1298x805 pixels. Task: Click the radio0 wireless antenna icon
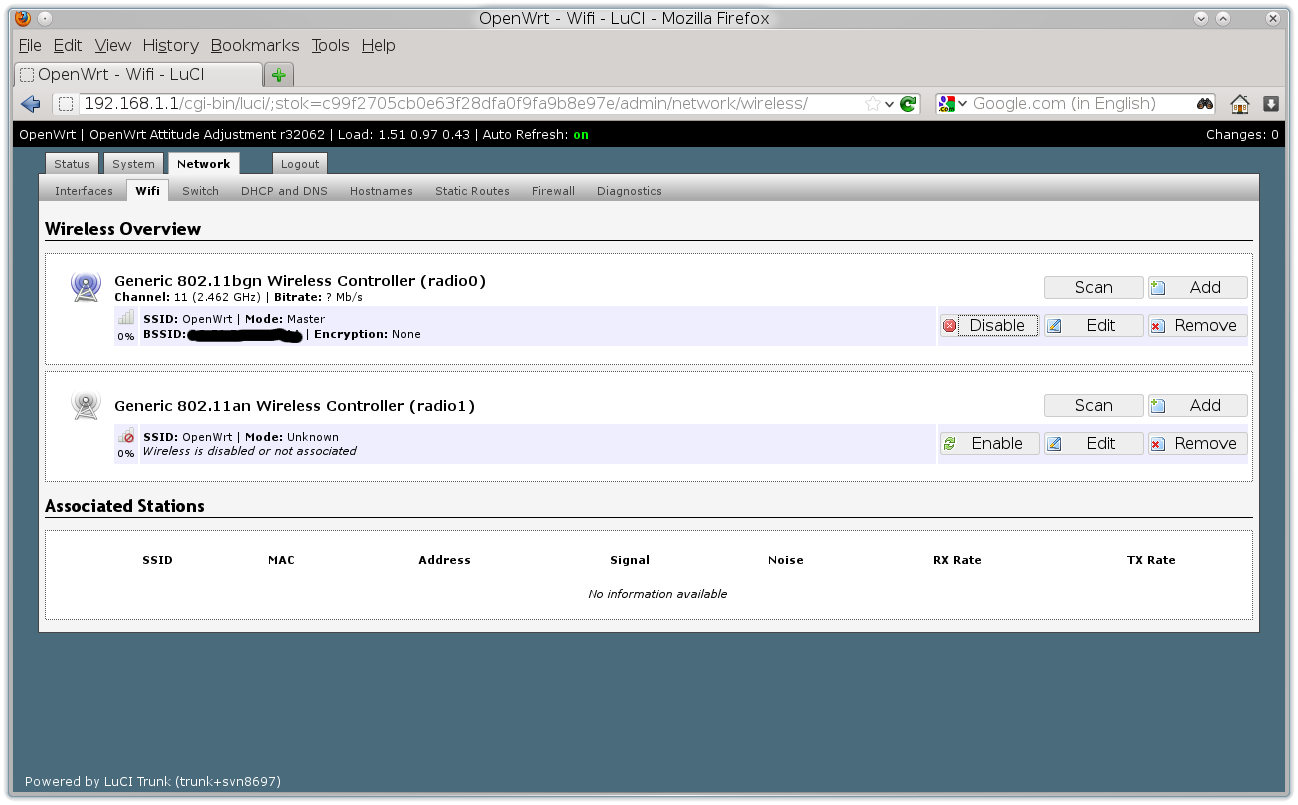tap(86, 287)
